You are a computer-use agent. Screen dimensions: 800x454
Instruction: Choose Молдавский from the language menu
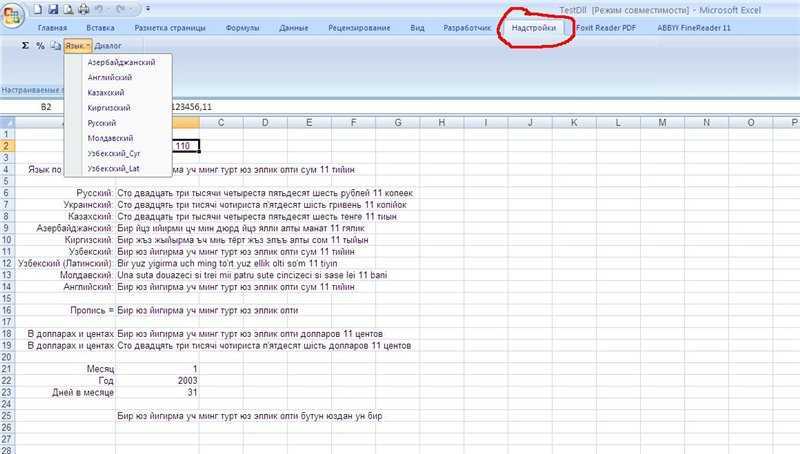tap(110, 138)
